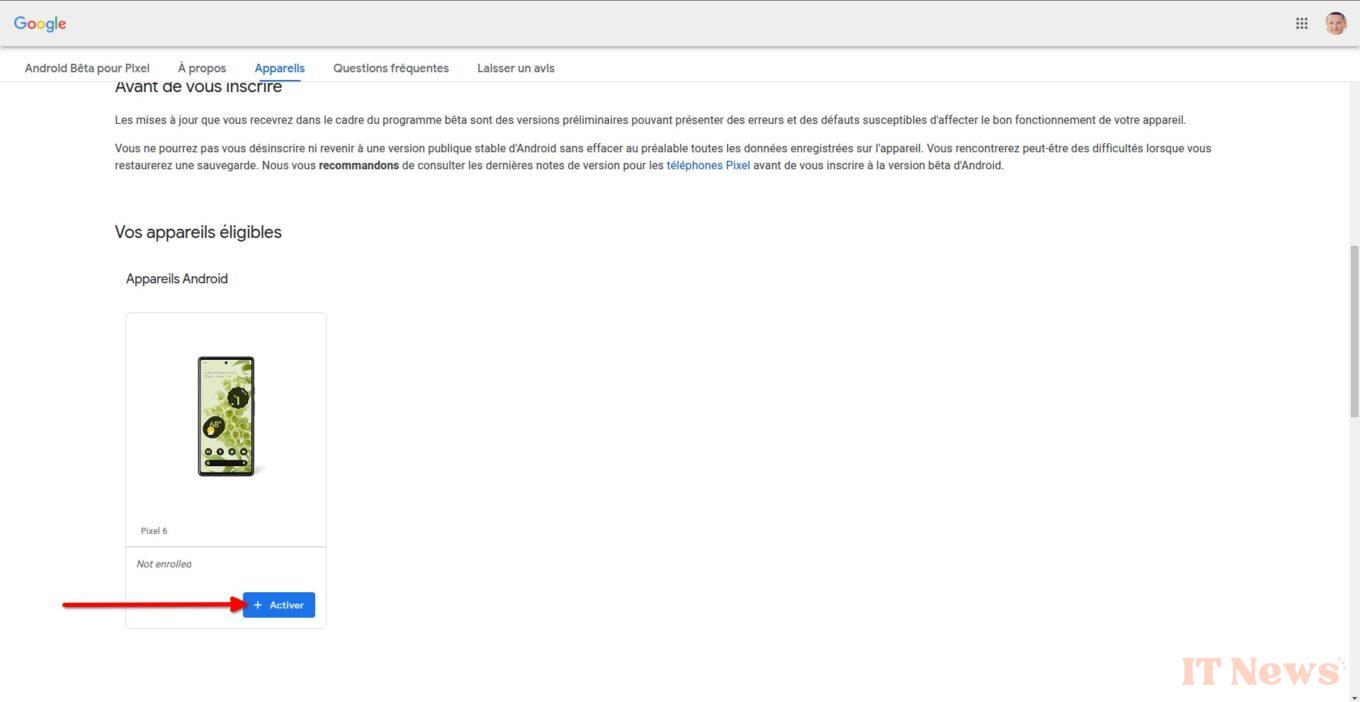The height and width of the screenshot is (702, 1360).
Task: Click the IT News watermark logo
Action: pyautogui.click(x=1262, y=671)
